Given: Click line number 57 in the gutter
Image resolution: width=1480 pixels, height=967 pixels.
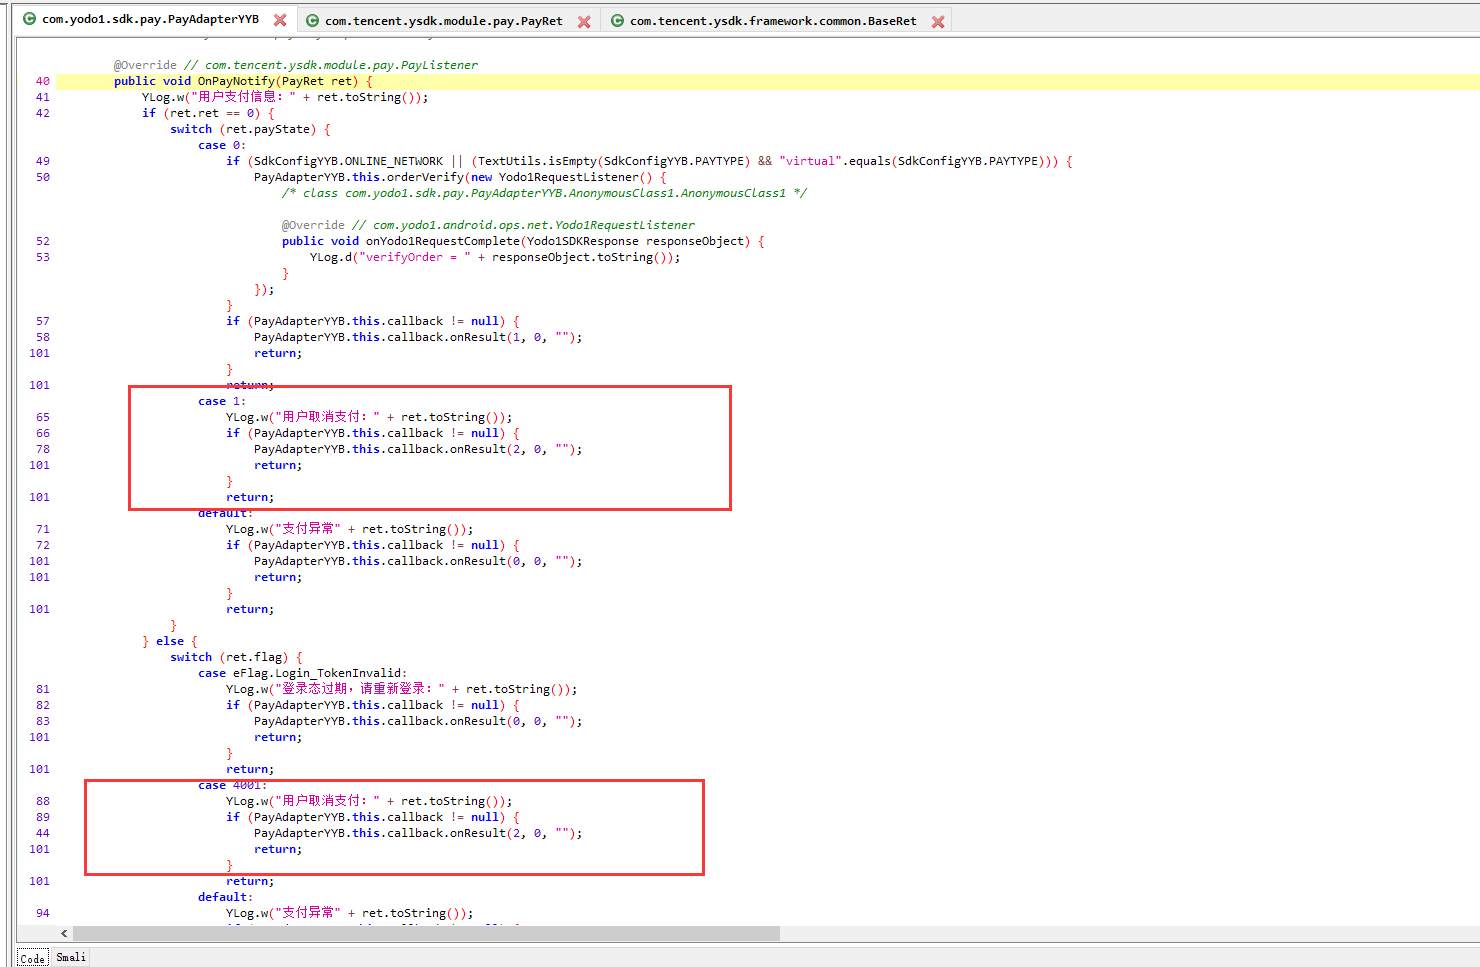Looking at the screenshot, I should pos(42,321).
